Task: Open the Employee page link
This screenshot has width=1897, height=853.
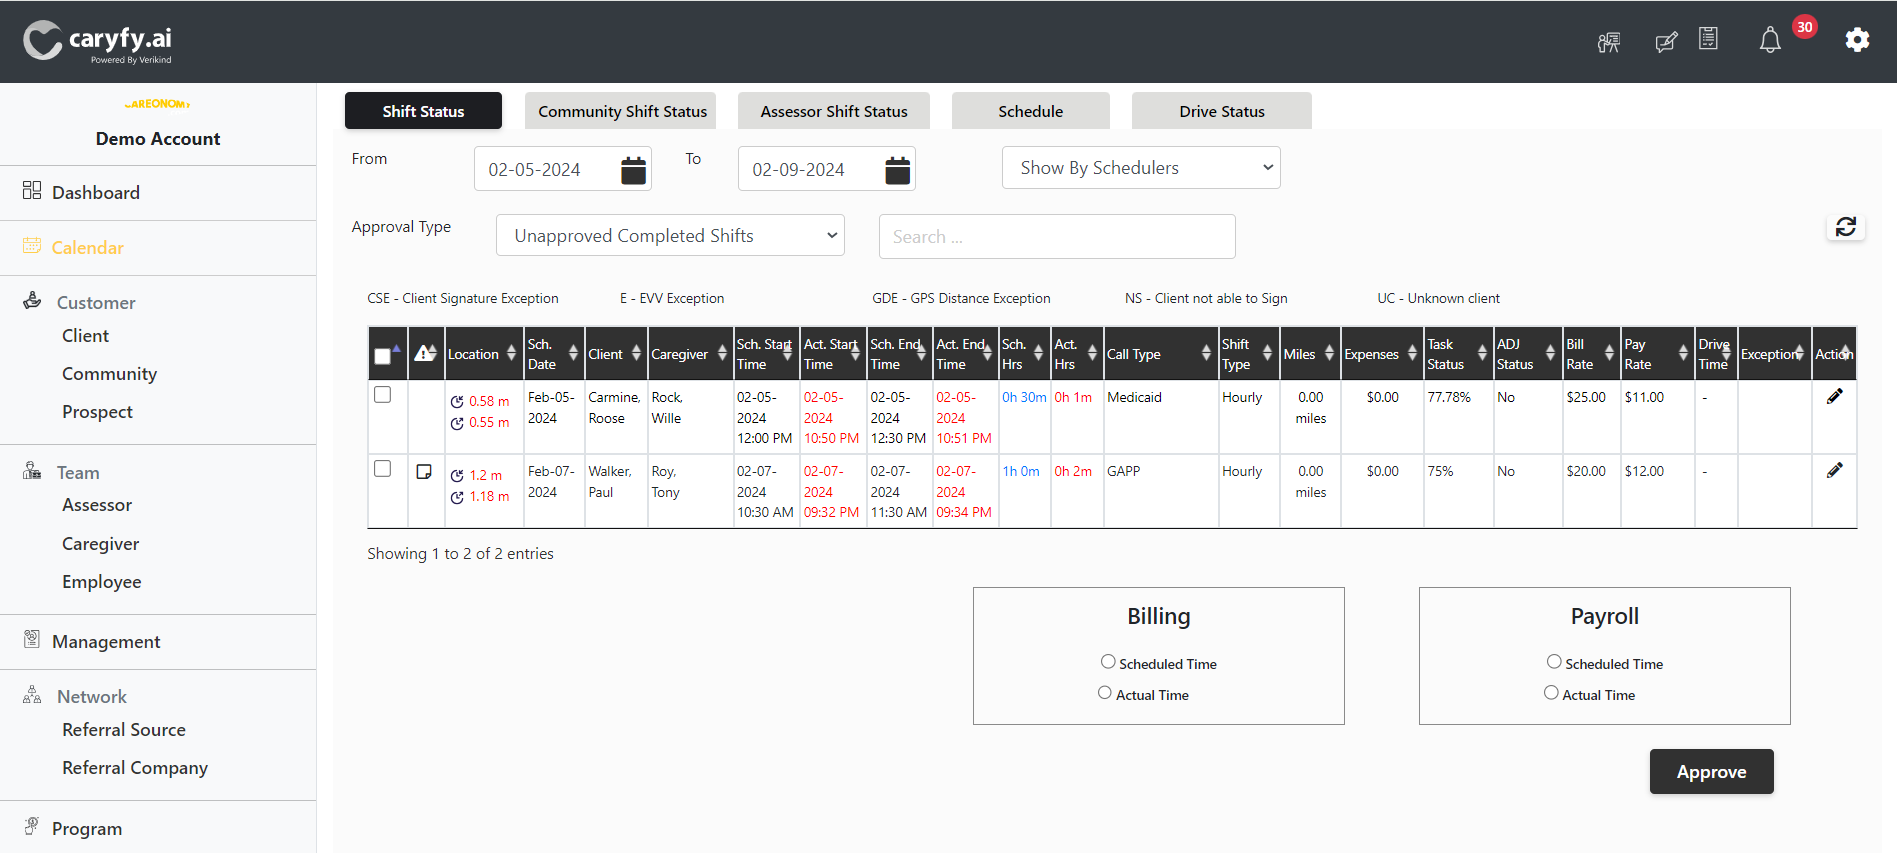Action: point(101,582)
